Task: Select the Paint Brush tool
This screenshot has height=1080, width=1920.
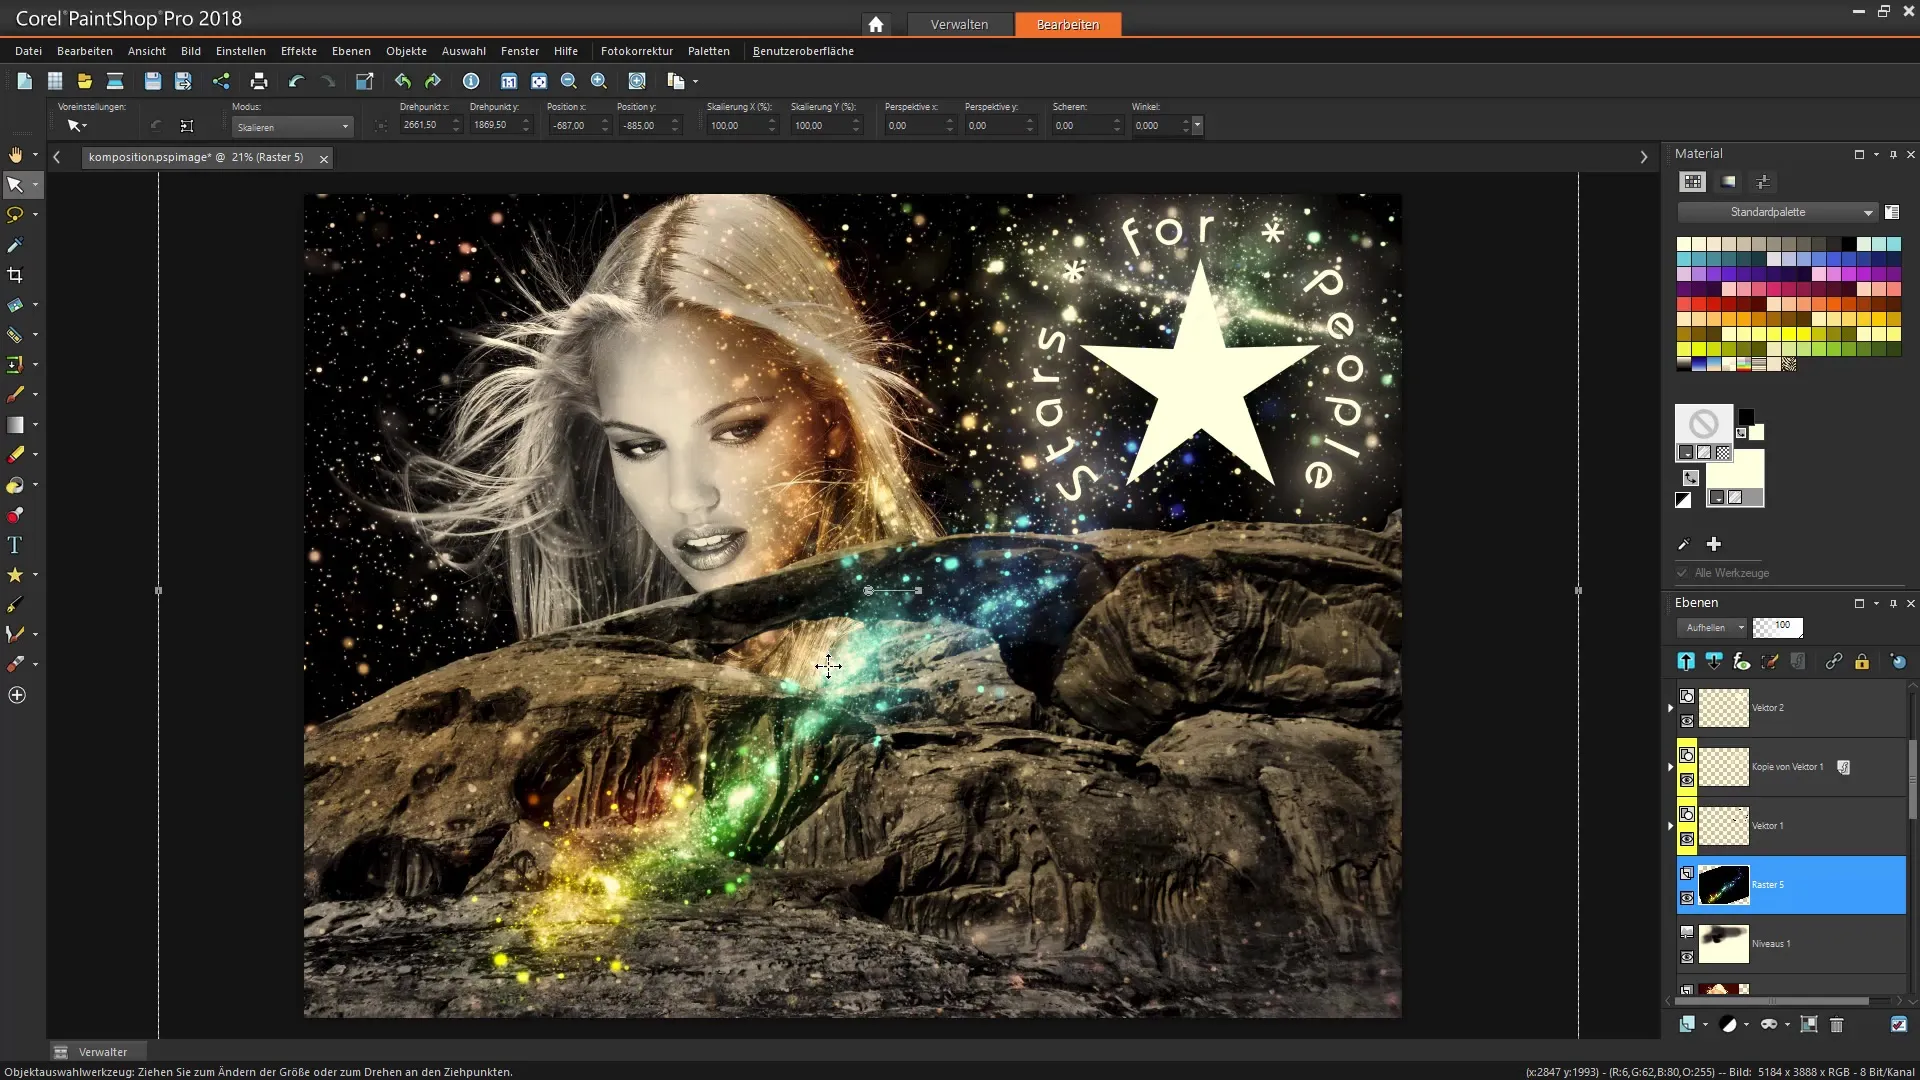Action: pyautogui.click(x=15, y=395)
